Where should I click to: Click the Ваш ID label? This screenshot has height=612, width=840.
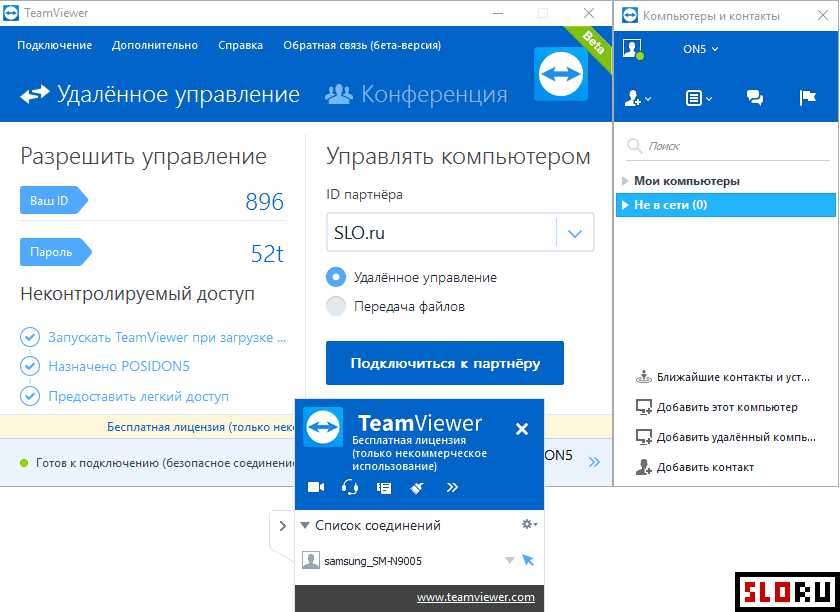(53, 200)
